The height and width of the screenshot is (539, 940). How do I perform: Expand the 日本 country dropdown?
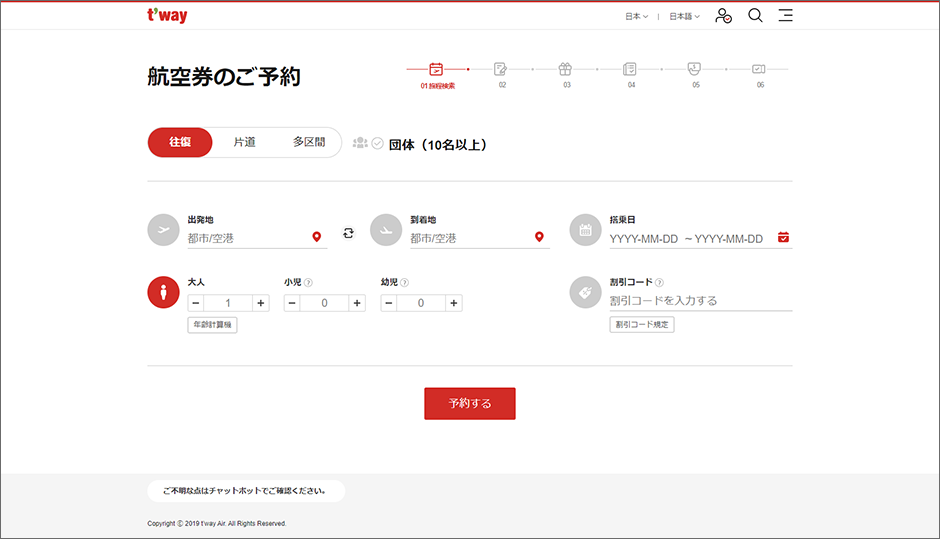coord(636,16)
